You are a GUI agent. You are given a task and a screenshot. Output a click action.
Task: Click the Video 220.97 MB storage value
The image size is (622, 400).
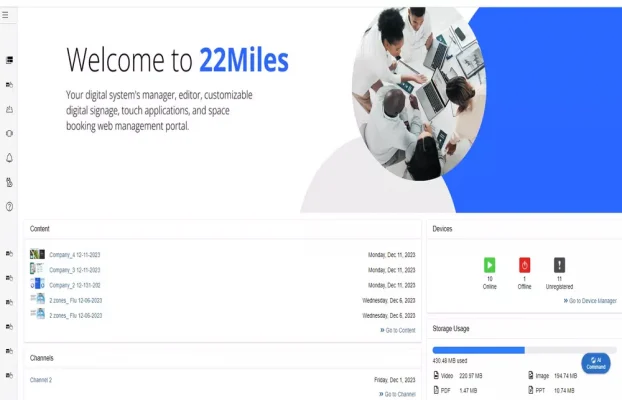click(x=471, y=375)
